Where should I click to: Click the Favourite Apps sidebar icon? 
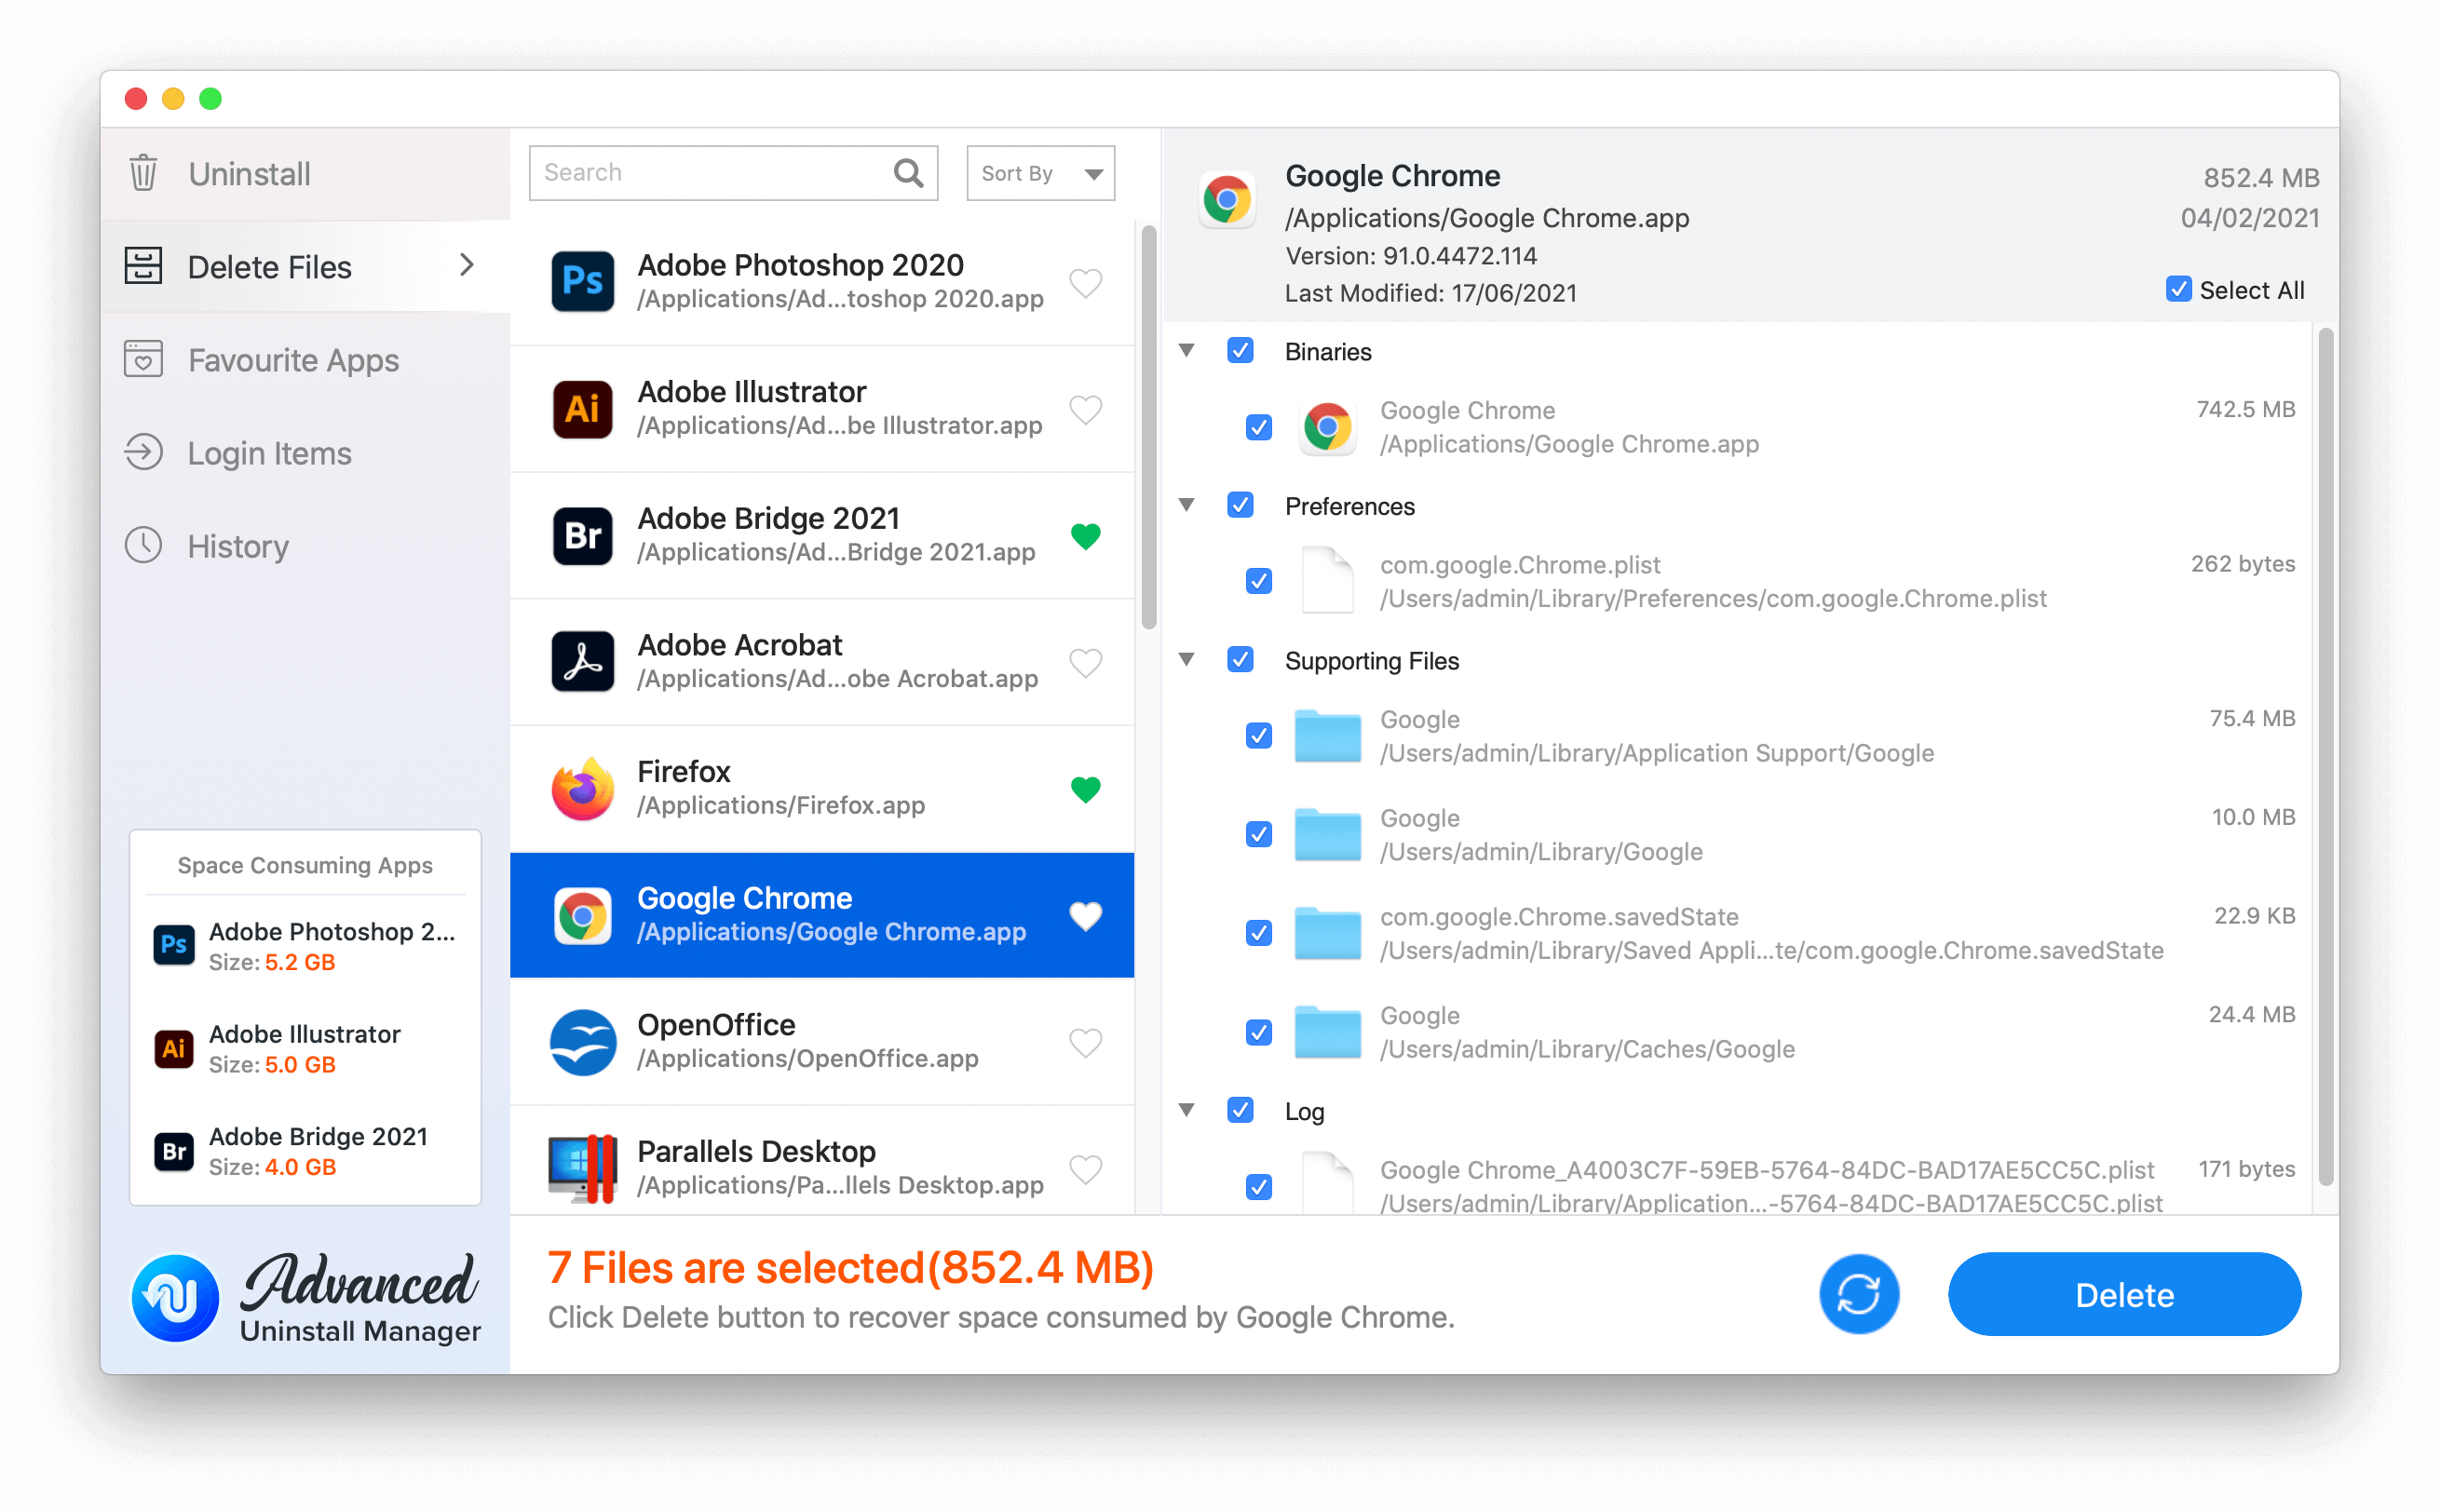tap(143, 359)
